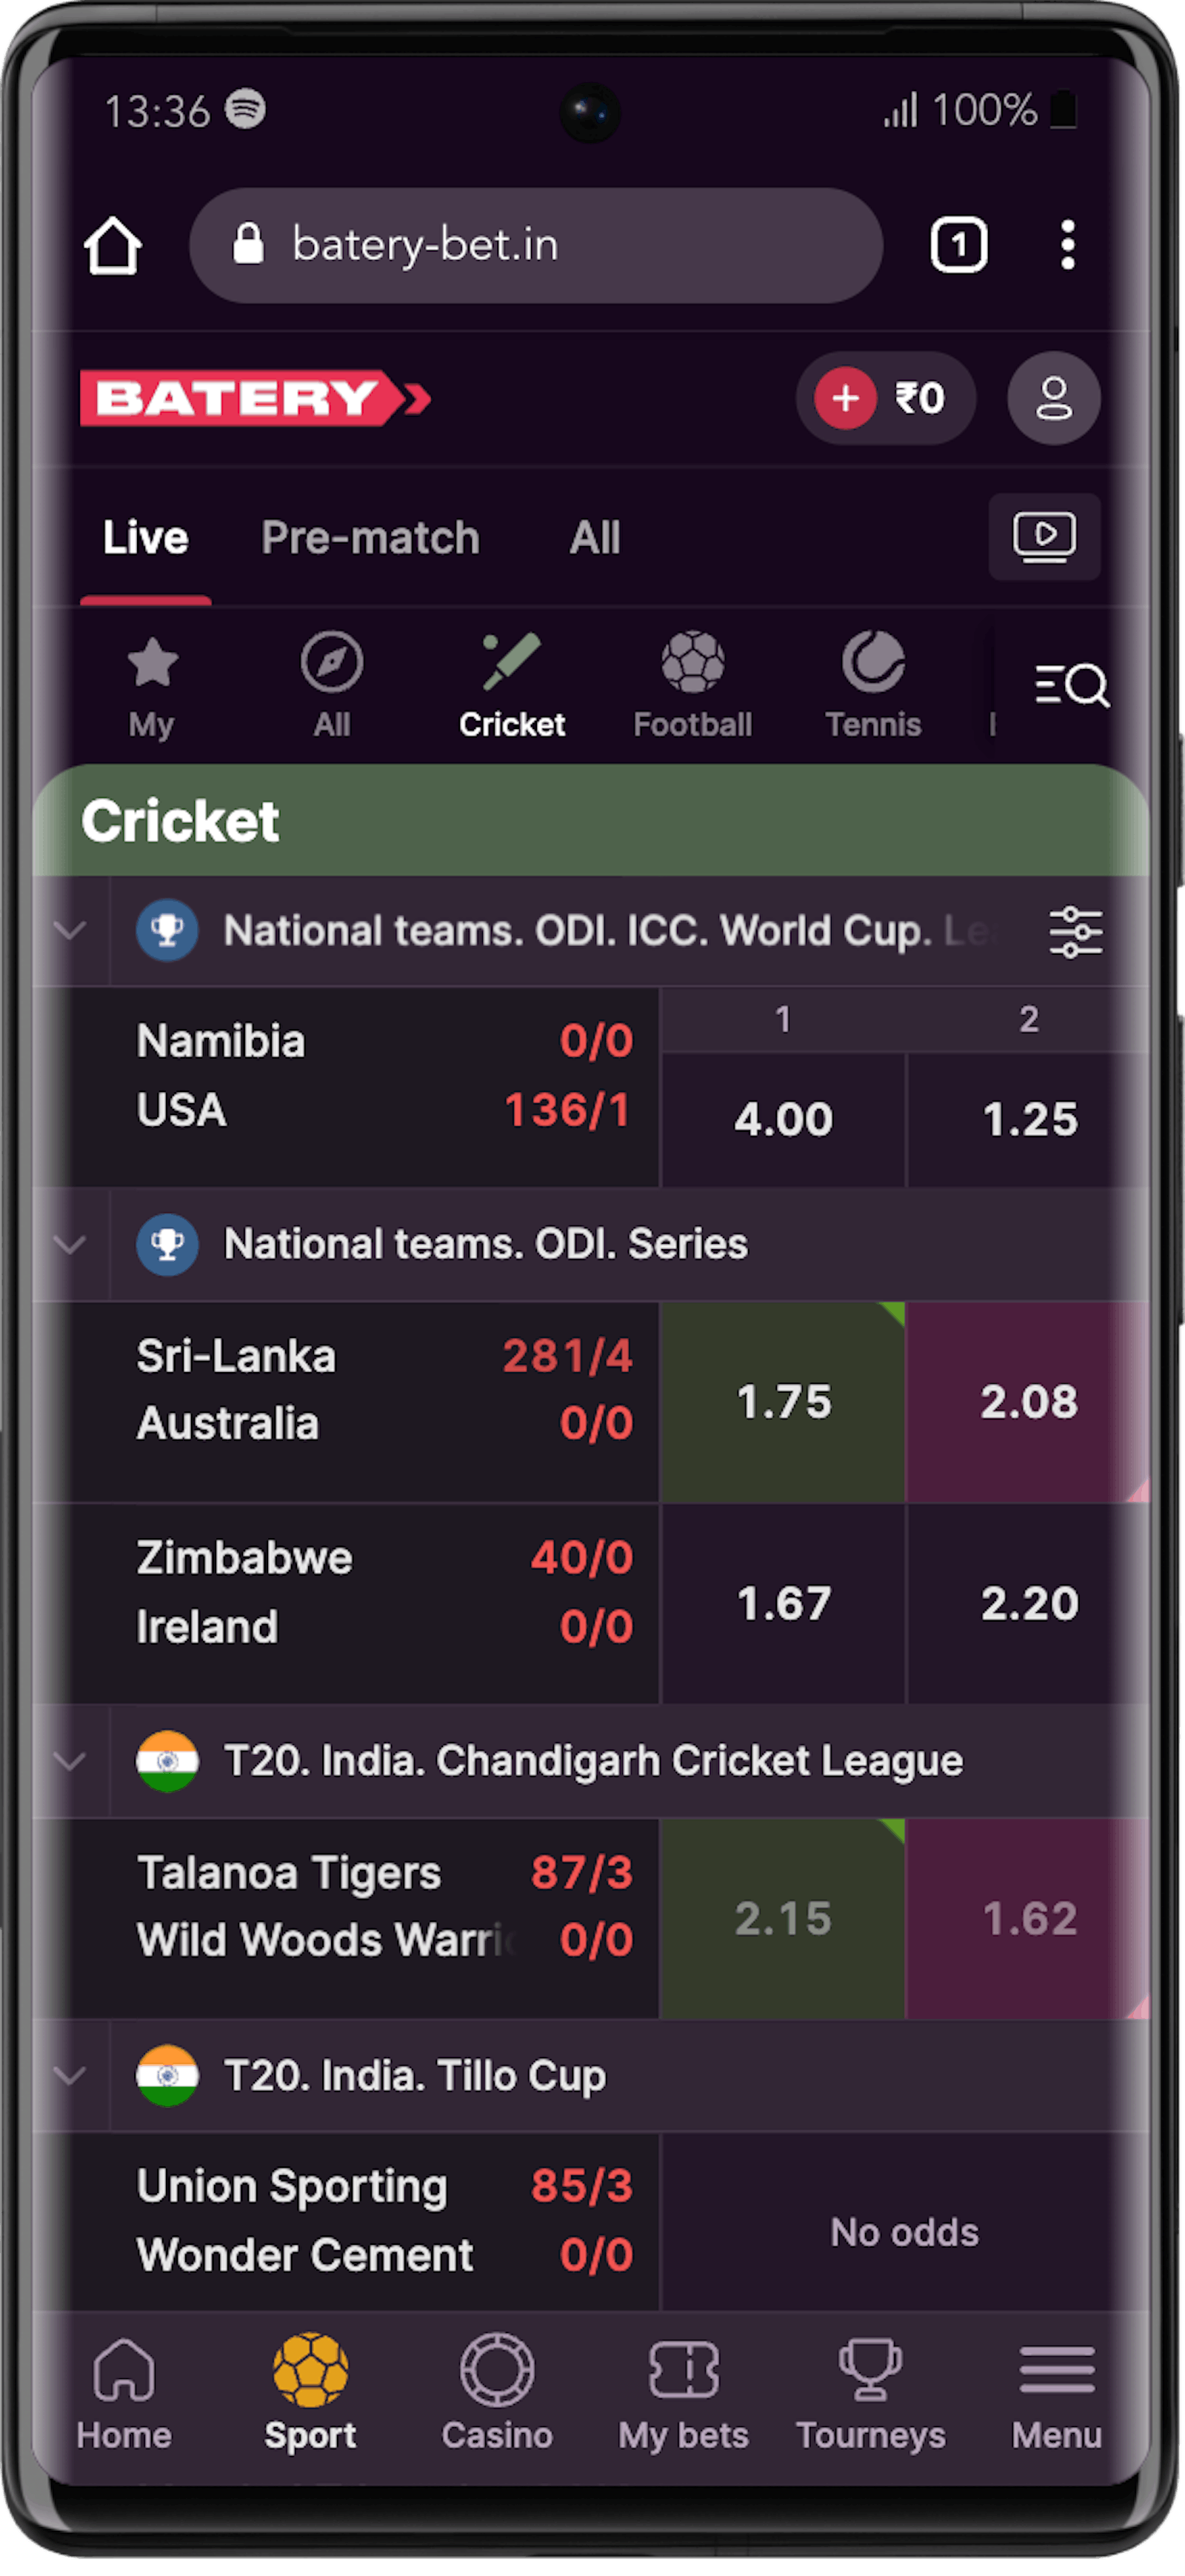The height and width of the screenshot is (2576, 1185).
Task: Switch to the All events tab
Action: (x=593, y=537)
